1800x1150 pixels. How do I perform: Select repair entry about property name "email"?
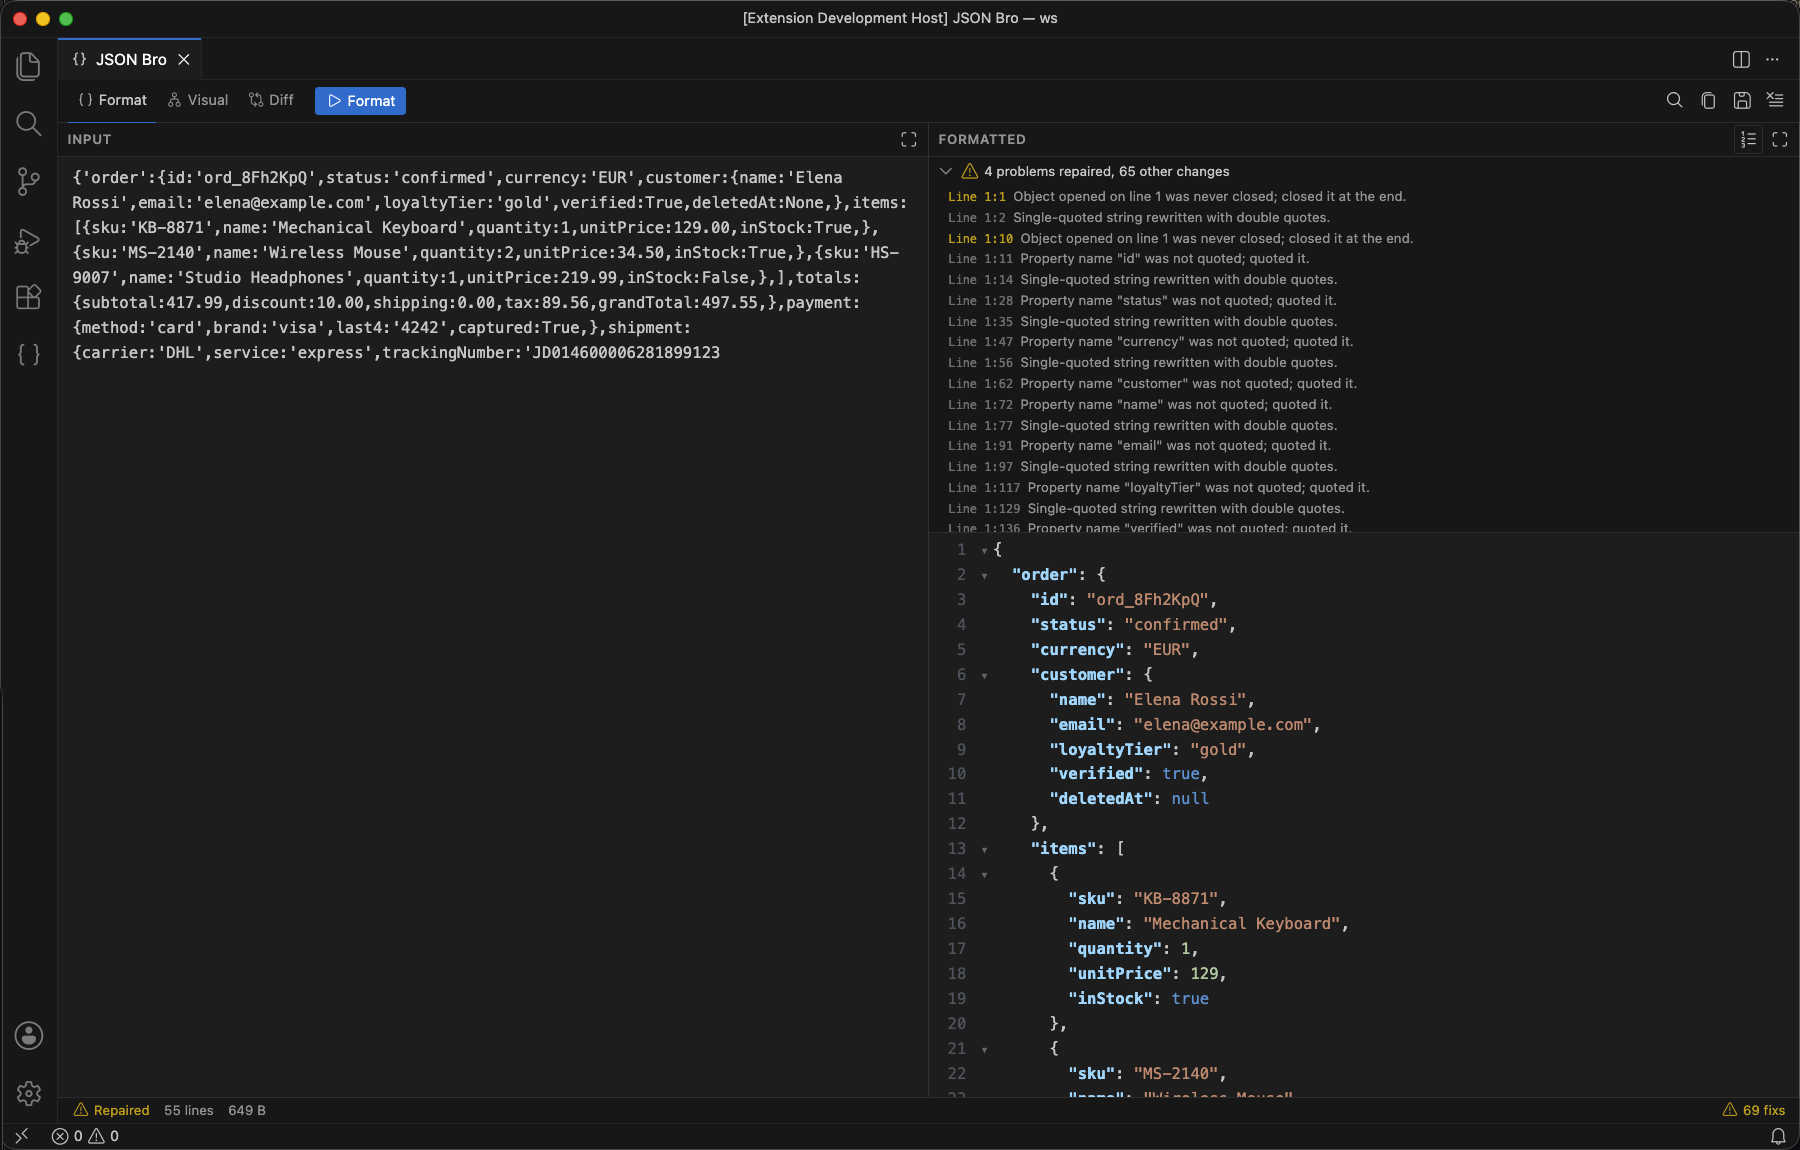pos(1139,446)
